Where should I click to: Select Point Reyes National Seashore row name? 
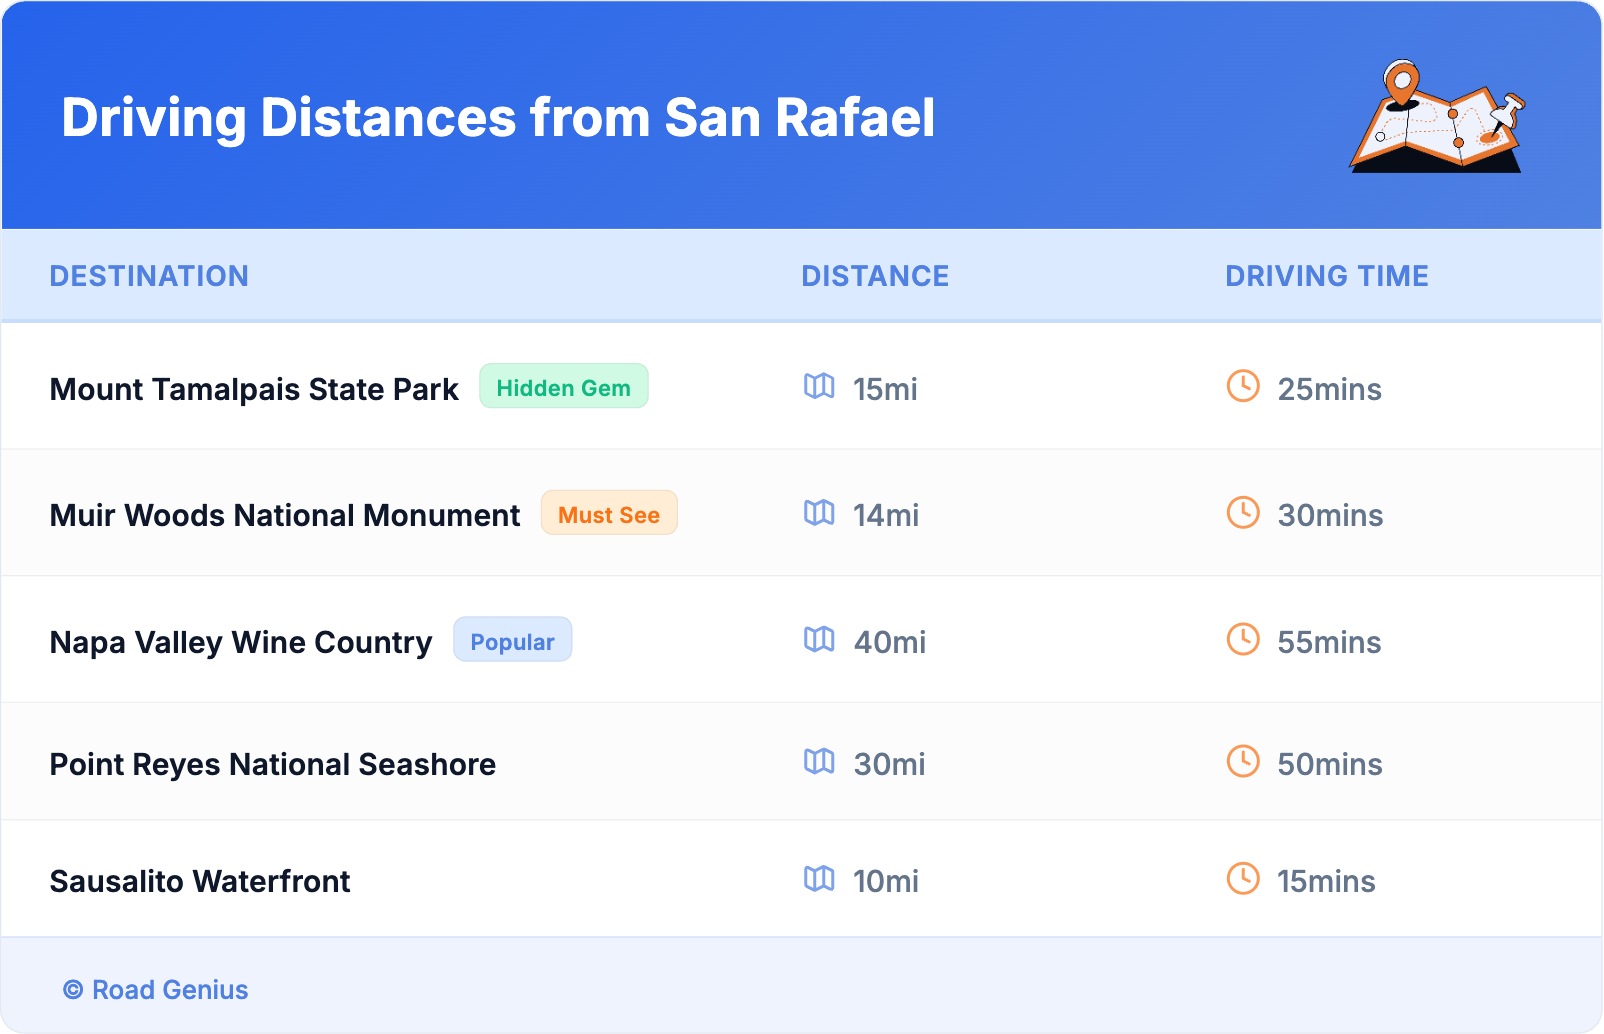point(273,764)
